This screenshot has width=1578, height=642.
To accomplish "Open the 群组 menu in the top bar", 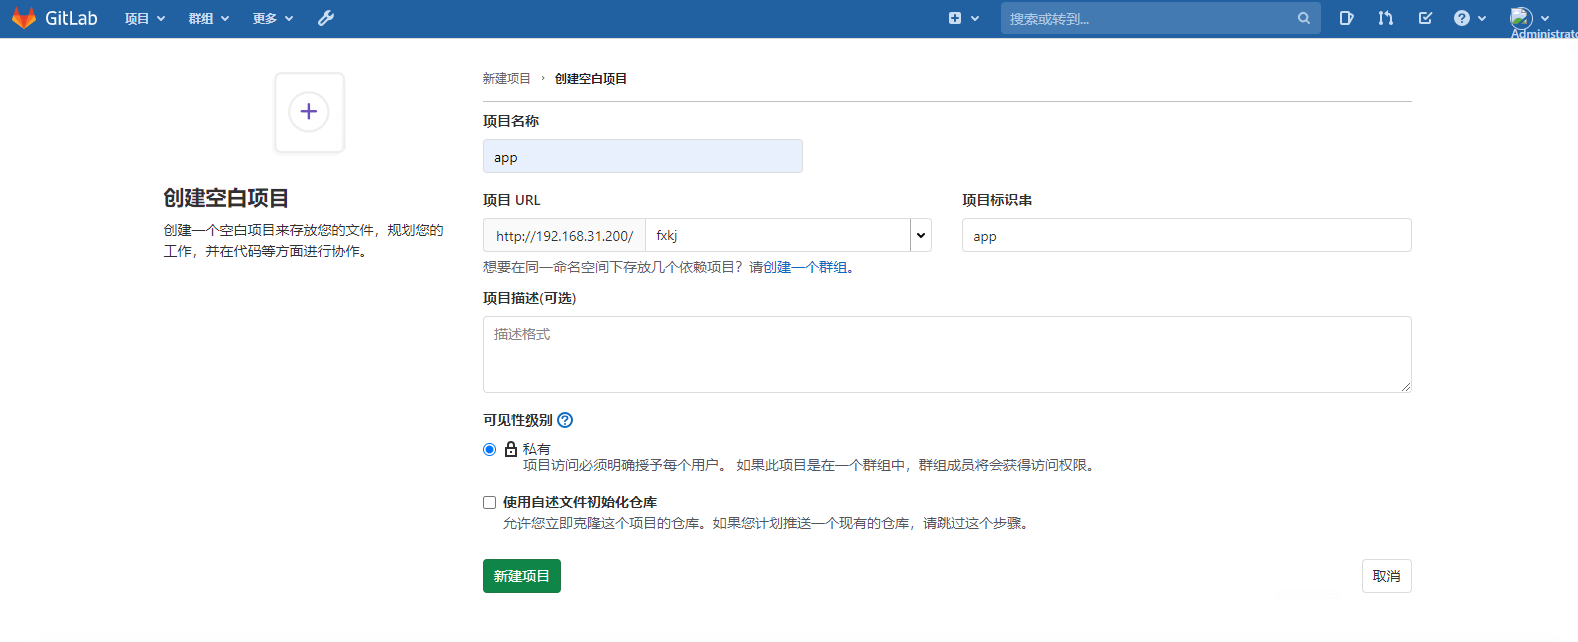I will point(209,18).
